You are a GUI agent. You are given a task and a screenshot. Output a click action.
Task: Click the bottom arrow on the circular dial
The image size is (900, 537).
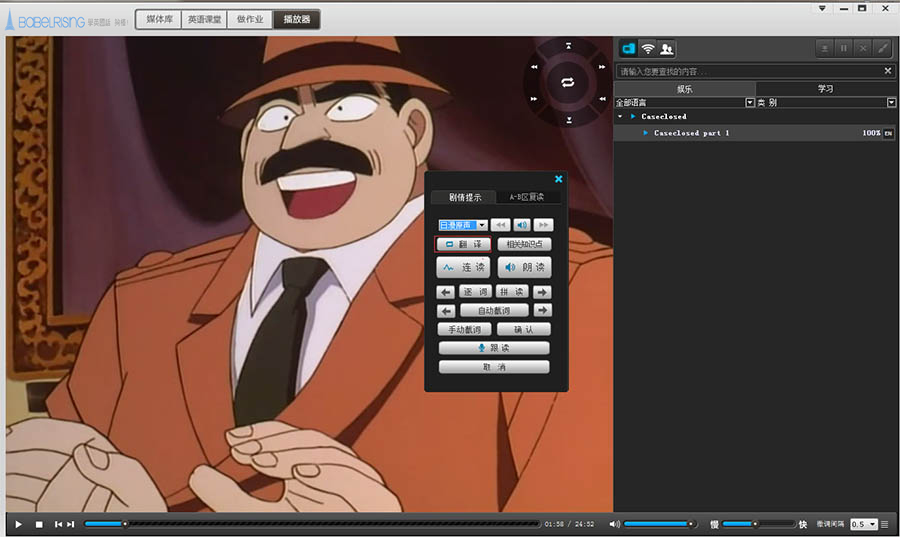pos(569,120)
